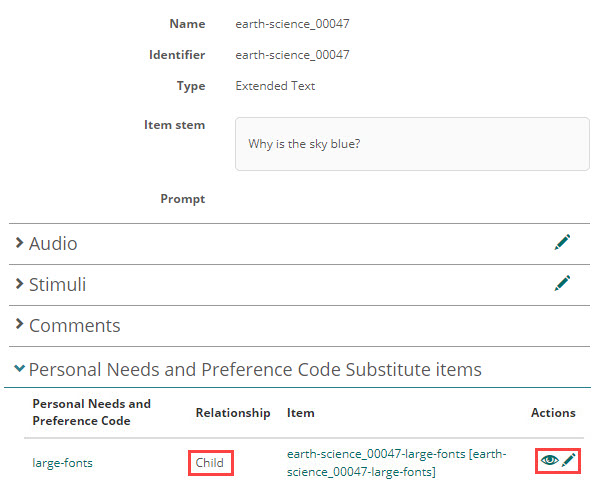Viewport: 600px width, 488px height.
Task: Collapse the Personal Needs section chevron
Action: point(19,369)
